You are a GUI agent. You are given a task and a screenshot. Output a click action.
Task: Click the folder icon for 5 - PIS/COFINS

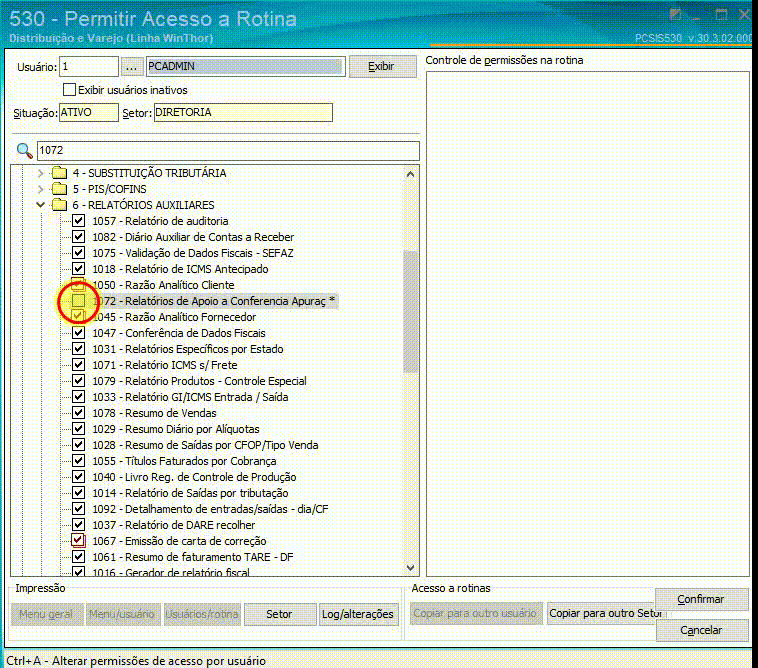click(x=59, y=189)
